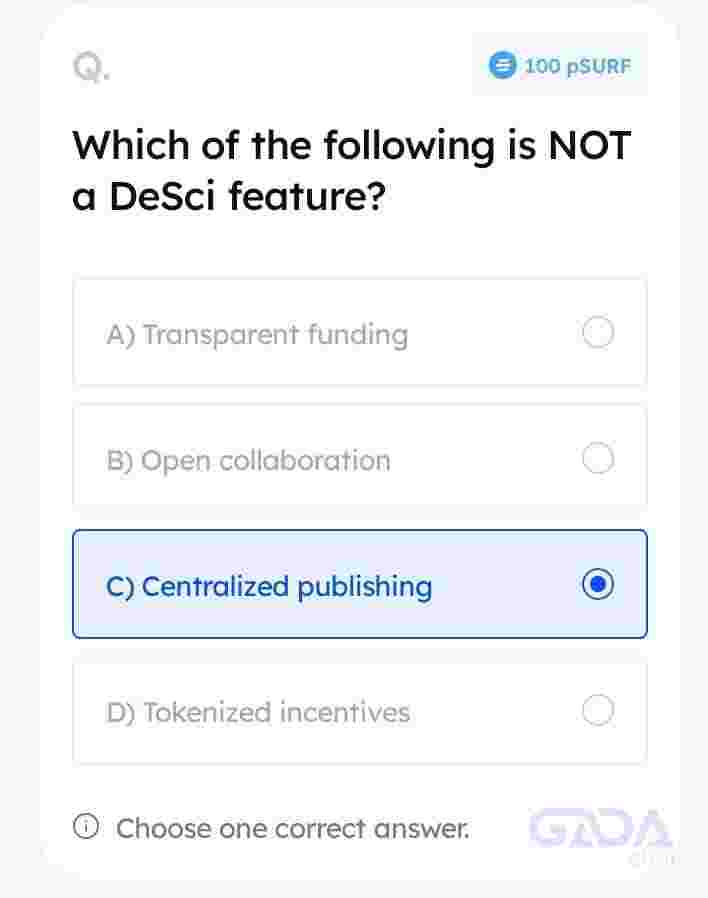Click the info icon beside Choose one correct answer
The height and width of the screenshot is (898, 708).
click(x=86, y=826)
